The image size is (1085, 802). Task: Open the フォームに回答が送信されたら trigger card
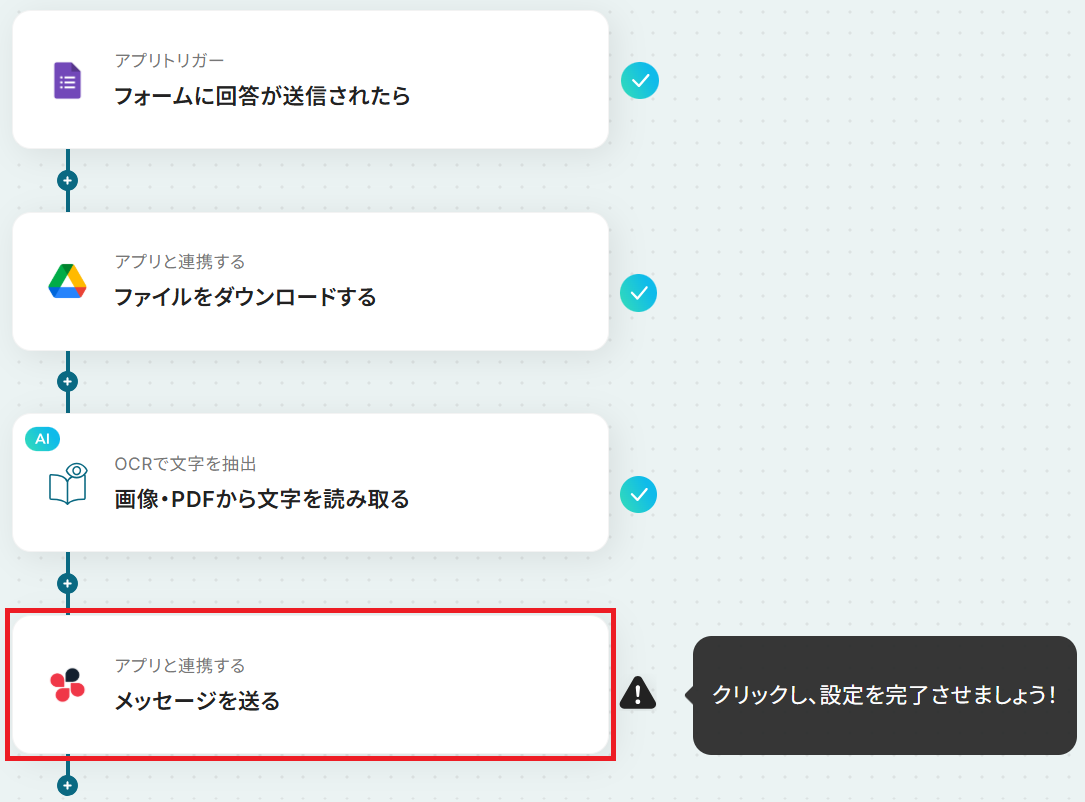pos(310,80)
